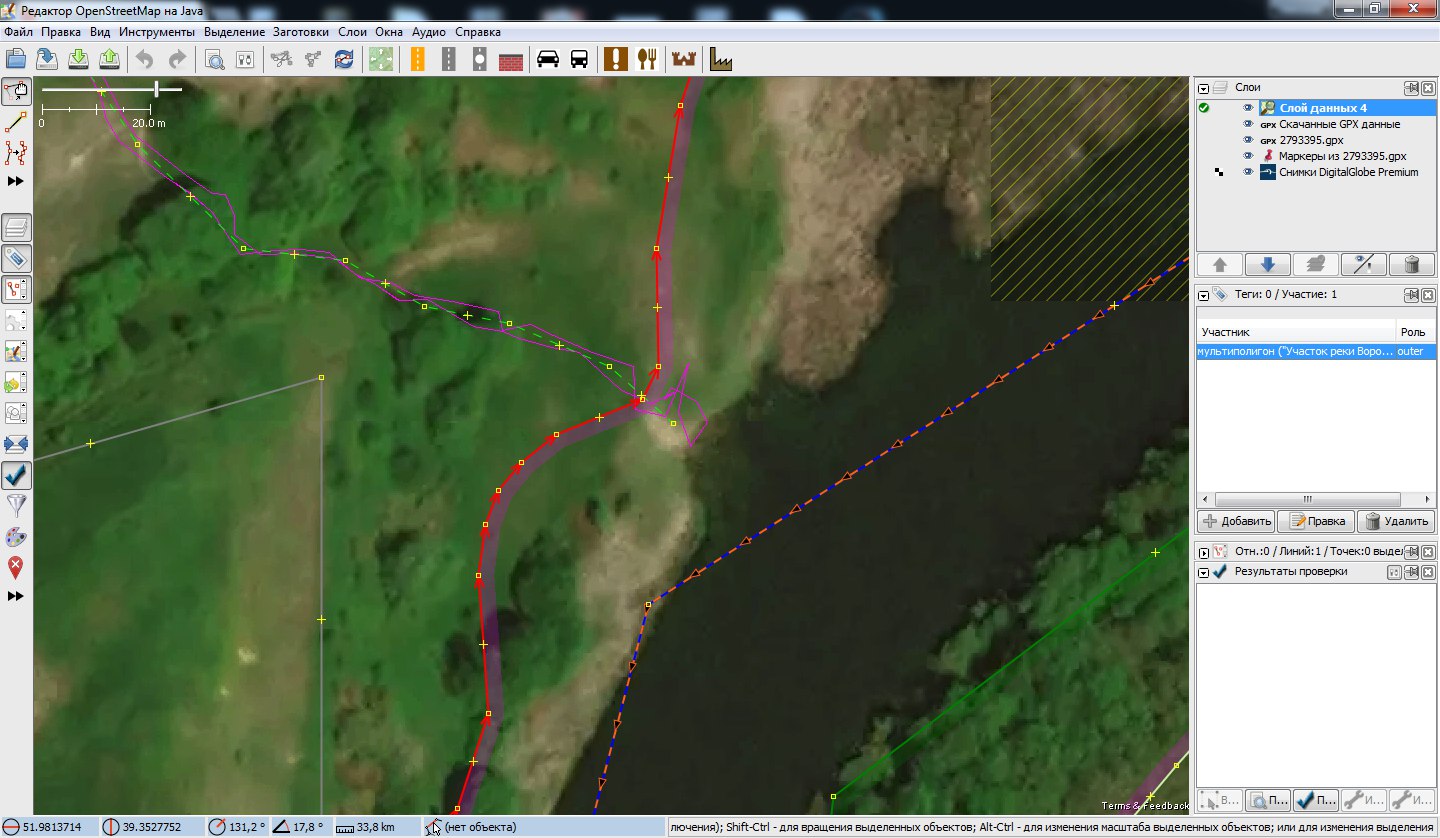Click the update data refresh icon
The height and width of the screenshot is (838, 1440).
click(344, 59)
